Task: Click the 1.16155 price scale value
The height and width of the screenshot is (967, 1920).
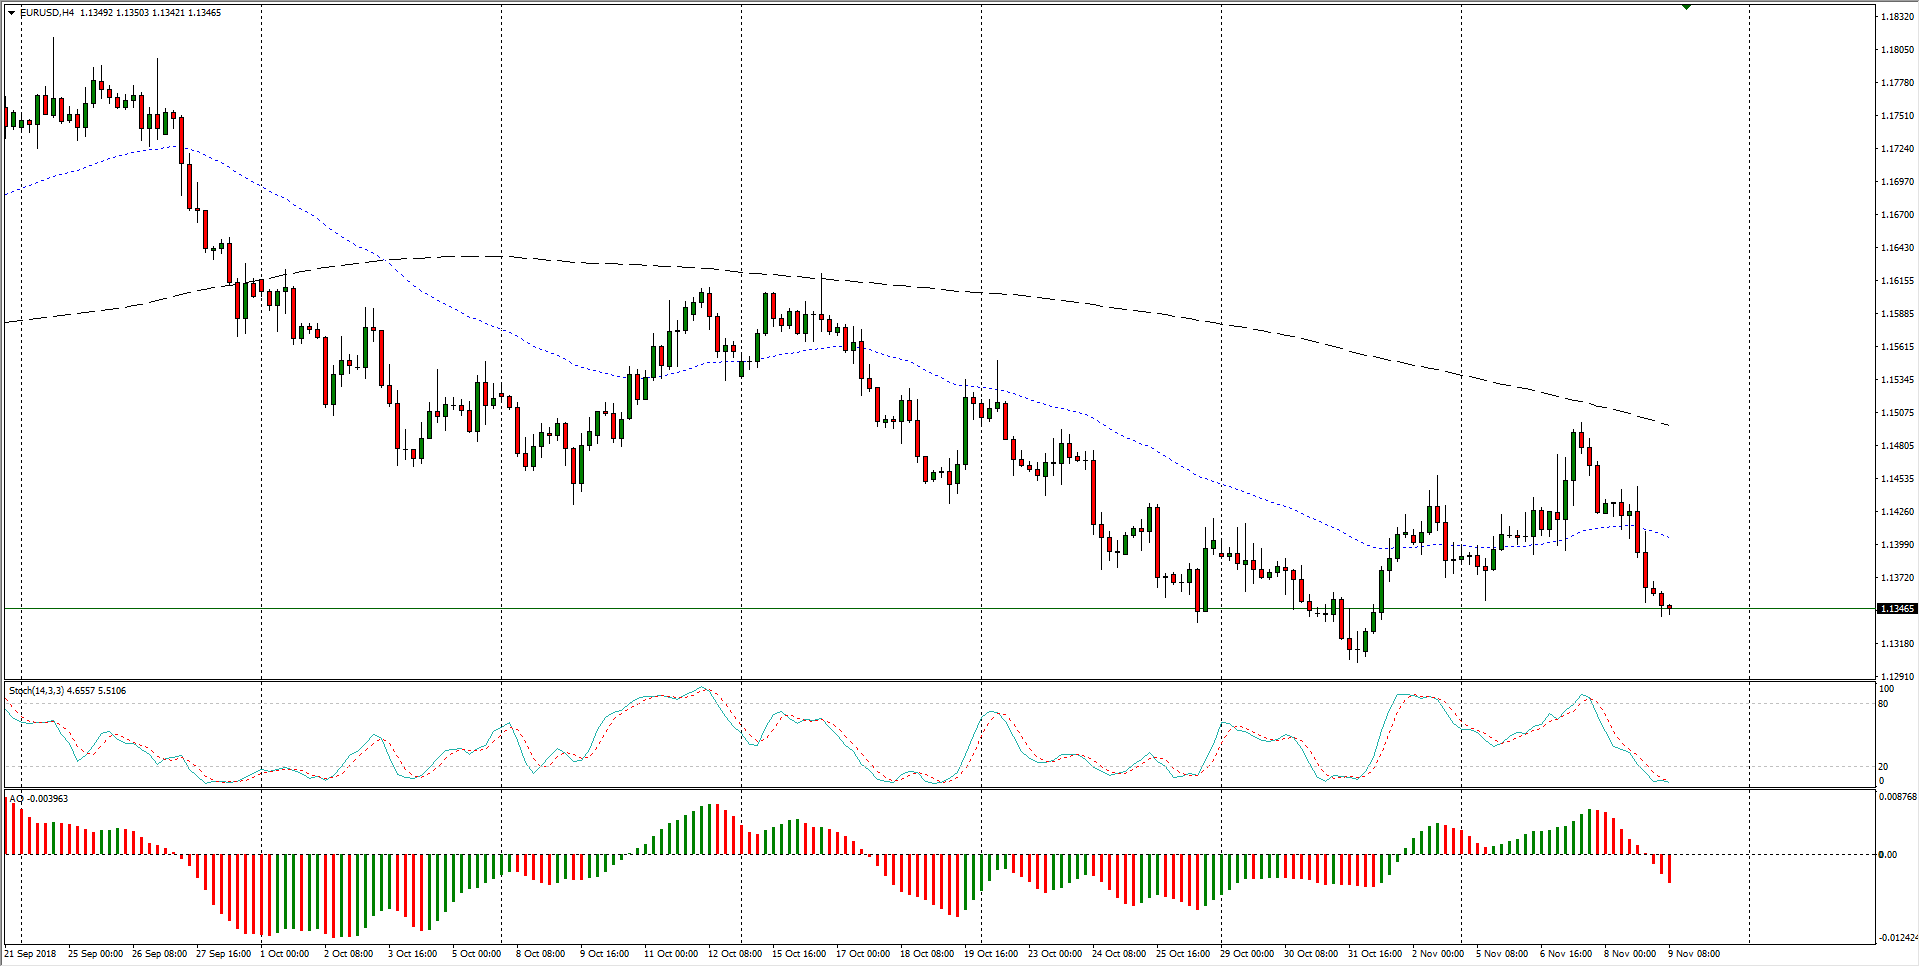Action: click(x=1897, y=281)
